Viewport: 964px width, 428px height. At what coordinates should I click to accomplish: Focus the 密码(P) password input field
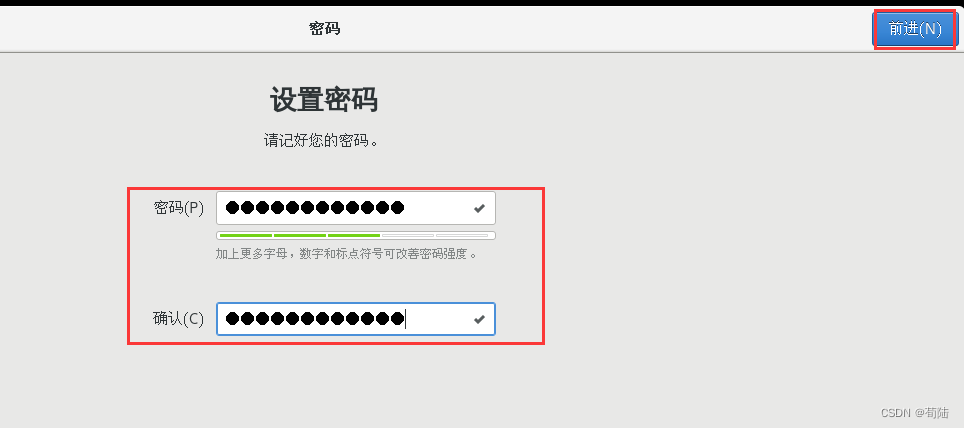tap(356, 208)
